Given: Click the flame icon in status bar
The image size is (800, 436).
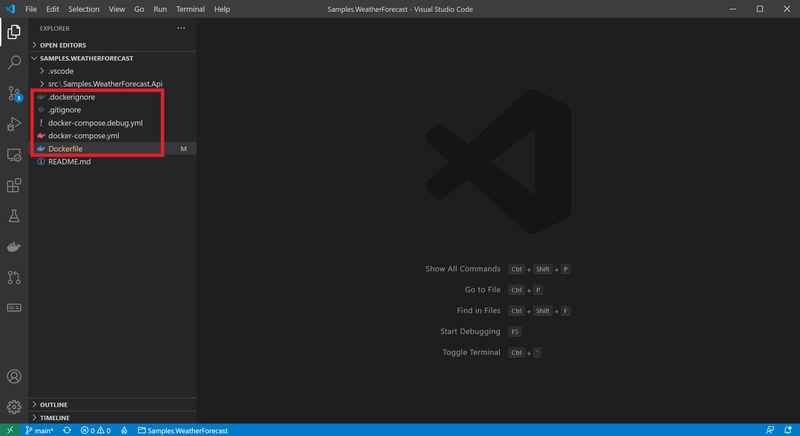Looking at the screenshot, I should point(124,430).
